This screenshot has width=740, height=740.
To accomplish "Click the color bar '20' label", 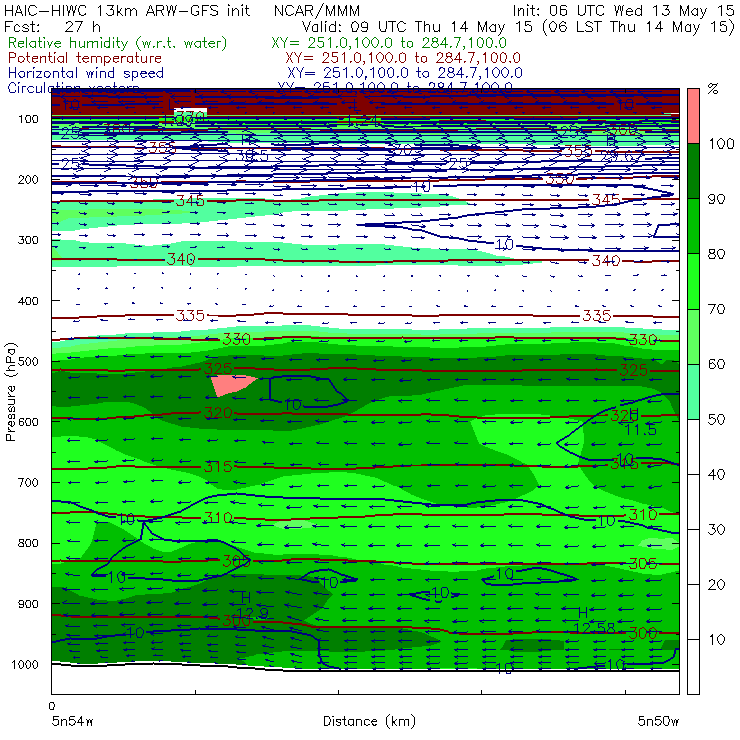I will [x=716, y=585].
